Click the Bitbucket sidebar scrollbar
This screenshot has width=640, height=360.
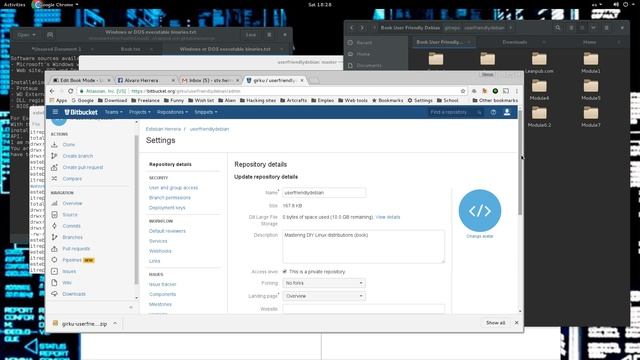pyautogui.click(x=136, y=210)
